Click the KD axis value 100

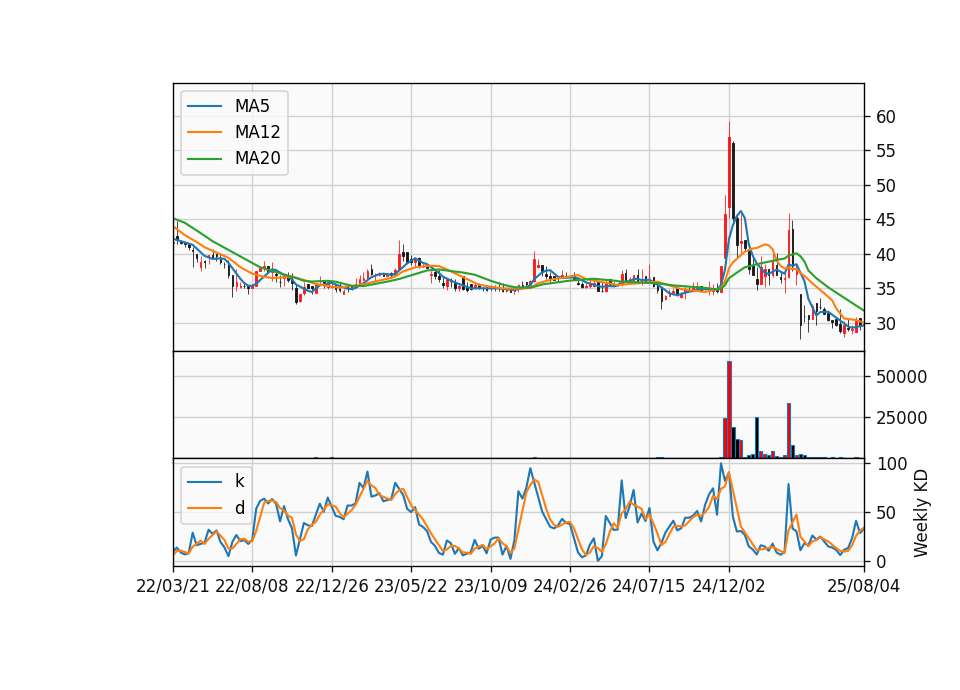pyautogui.click(x=891, y=464)
